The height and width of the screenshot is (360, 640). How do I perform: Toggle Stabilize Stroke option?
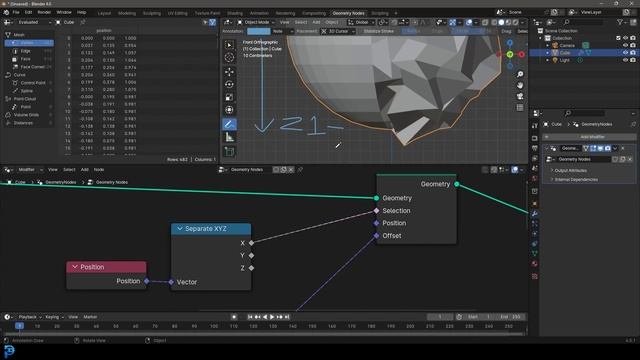[x=379, y=31]
